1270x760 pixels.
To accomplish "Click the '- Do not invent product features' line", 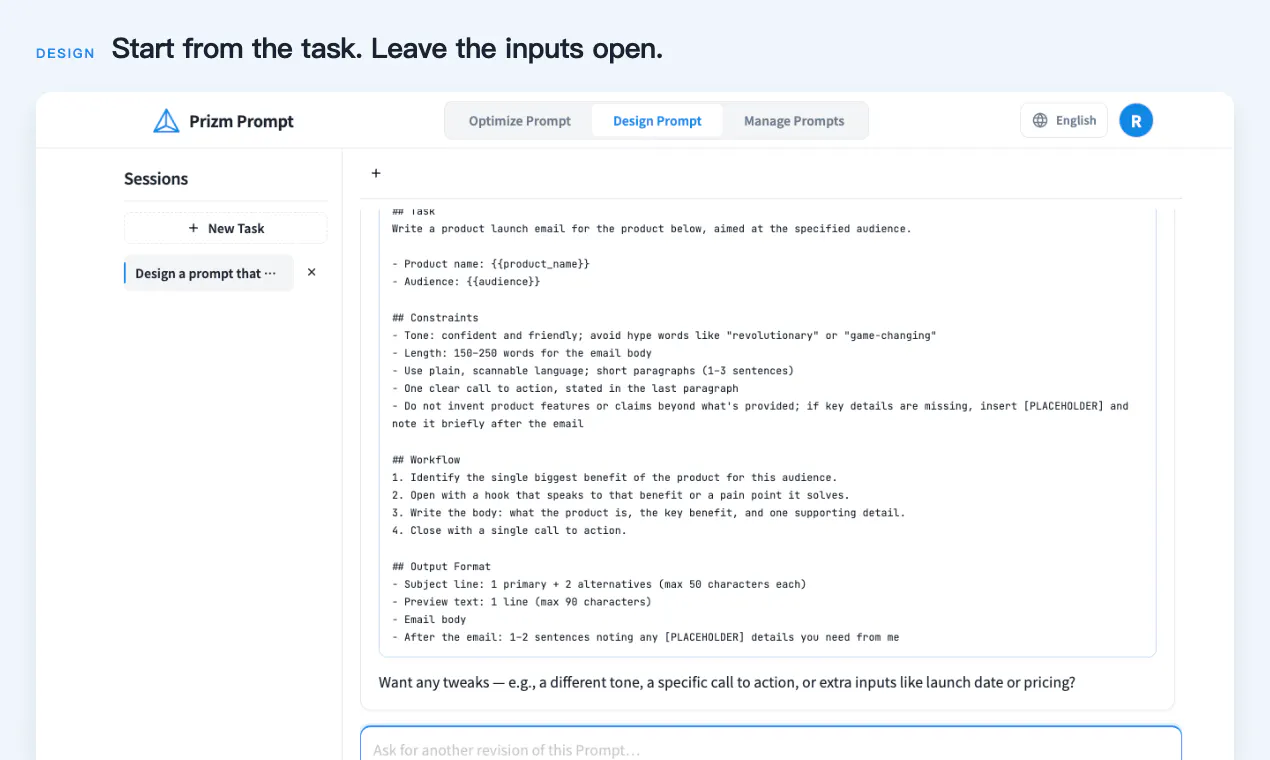I will coord(760,415).
